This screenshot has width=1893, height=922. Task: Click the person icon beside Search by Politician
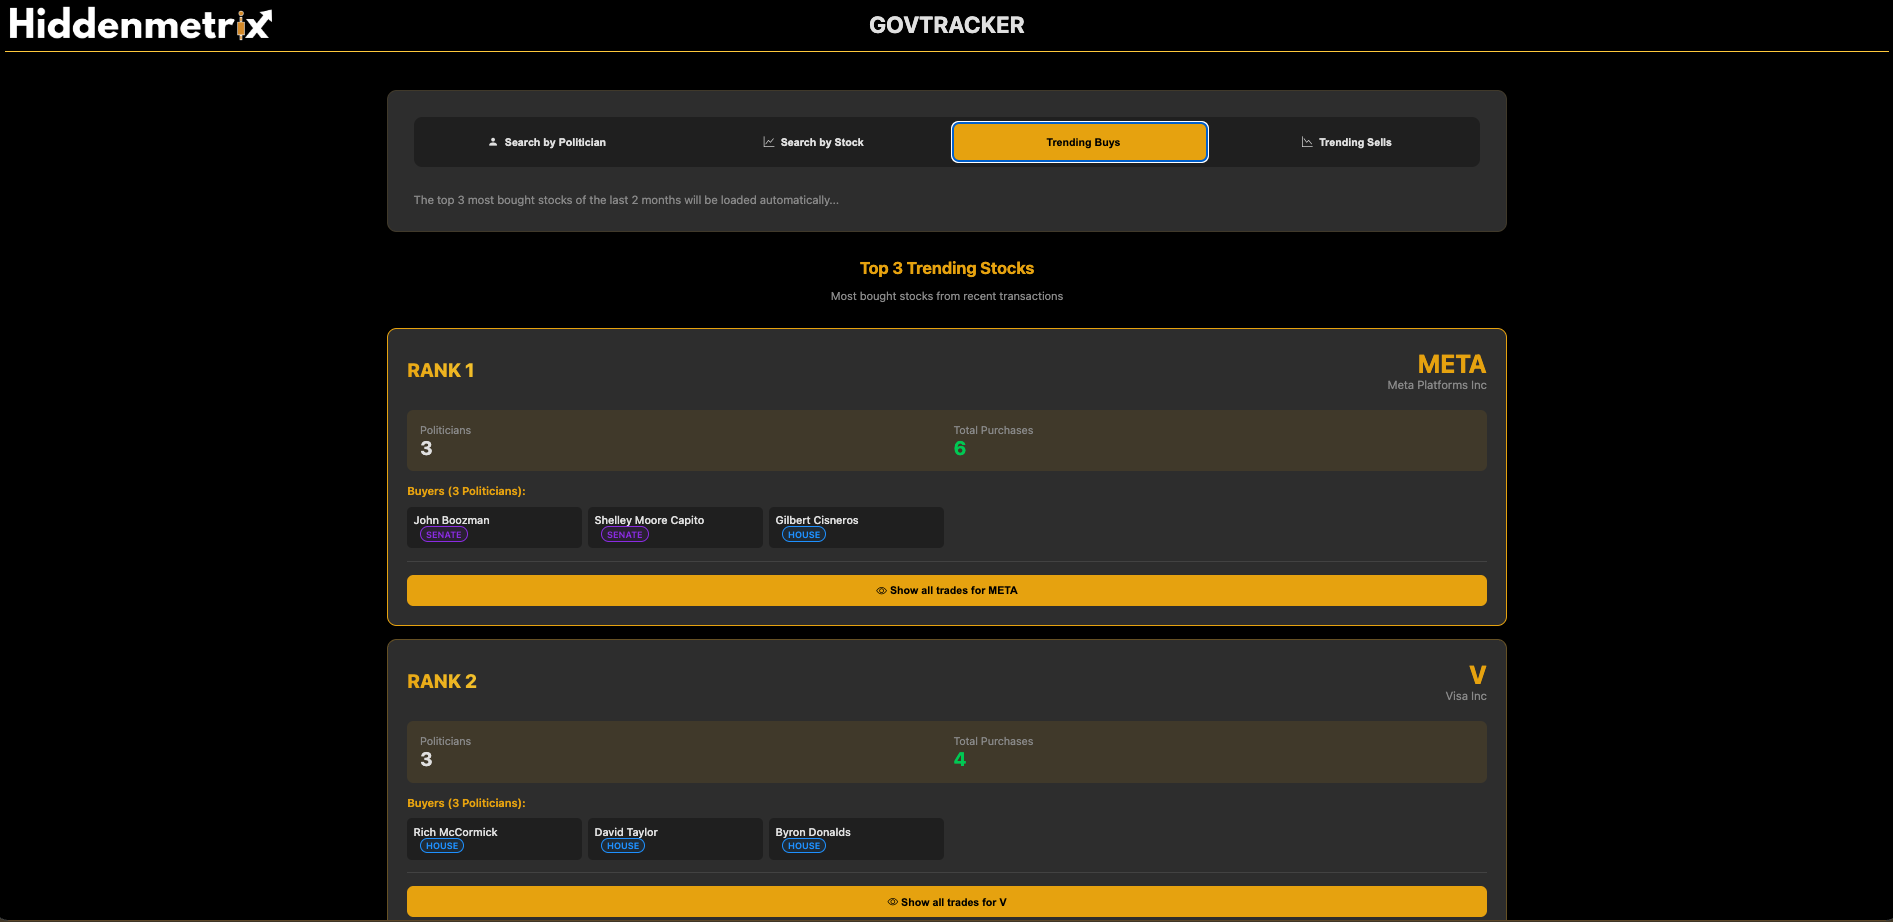click(491, 141)
